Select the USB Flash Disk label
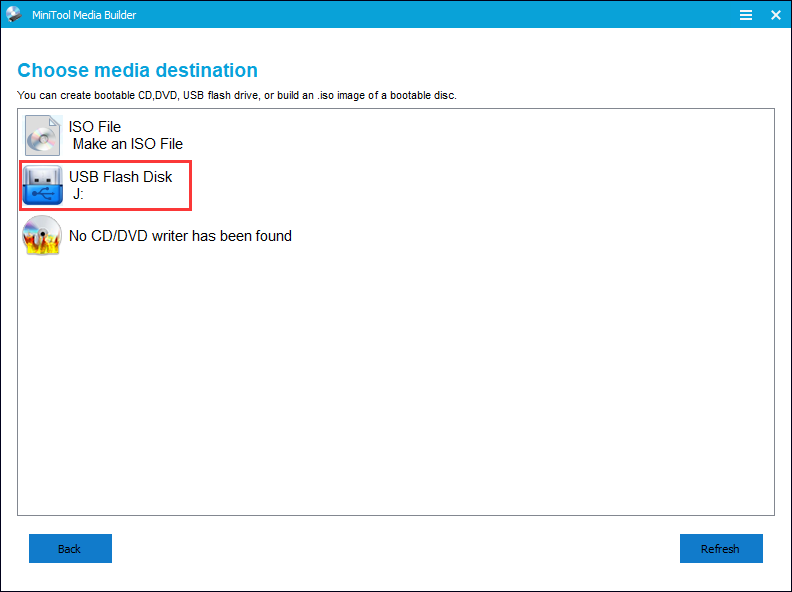Image resolution: width=792 pixels, height=592 pixels. [x=121, y=177]
